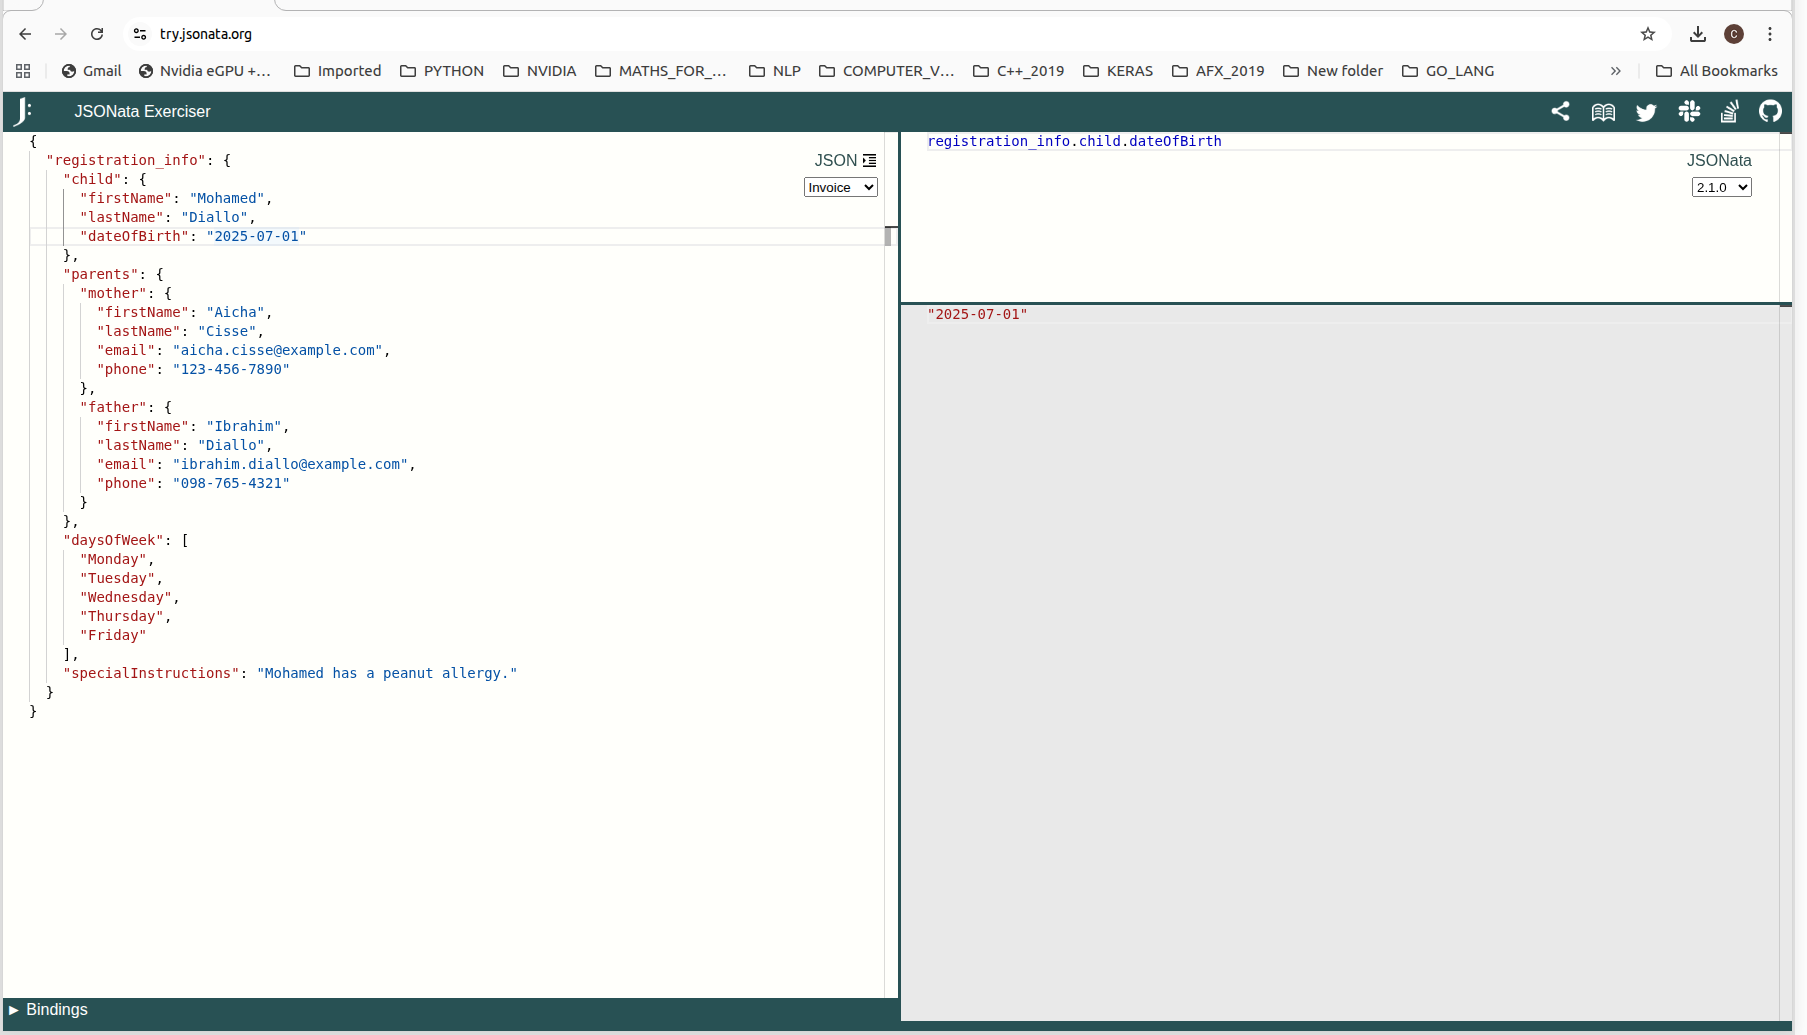Click the share expression icon
Screen dimensions: 1807x1035
tap(1561, 111)
